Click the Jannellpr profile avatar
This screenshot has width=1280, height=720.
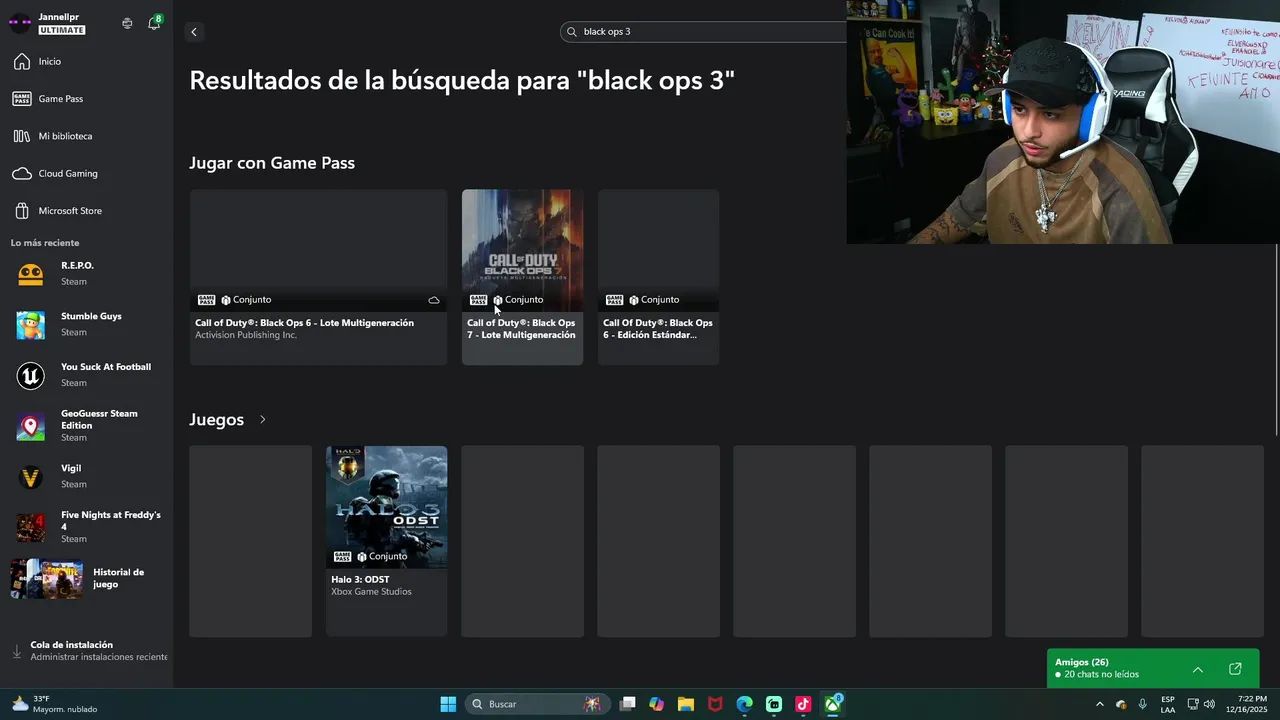pyautogui.click(x=20, y=23)
